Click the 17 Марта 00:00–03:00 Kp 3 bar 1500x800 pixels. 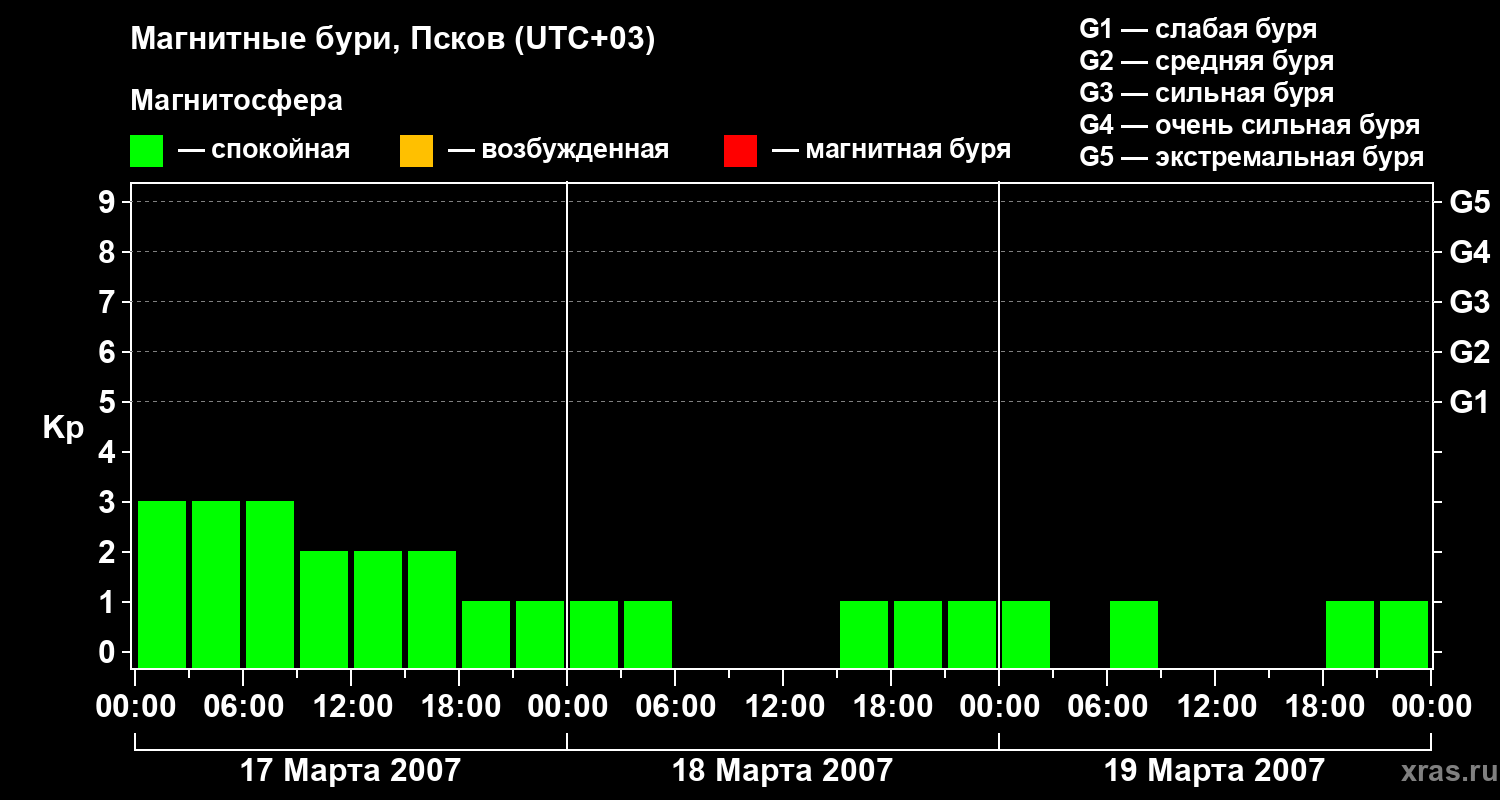(162, 584)
